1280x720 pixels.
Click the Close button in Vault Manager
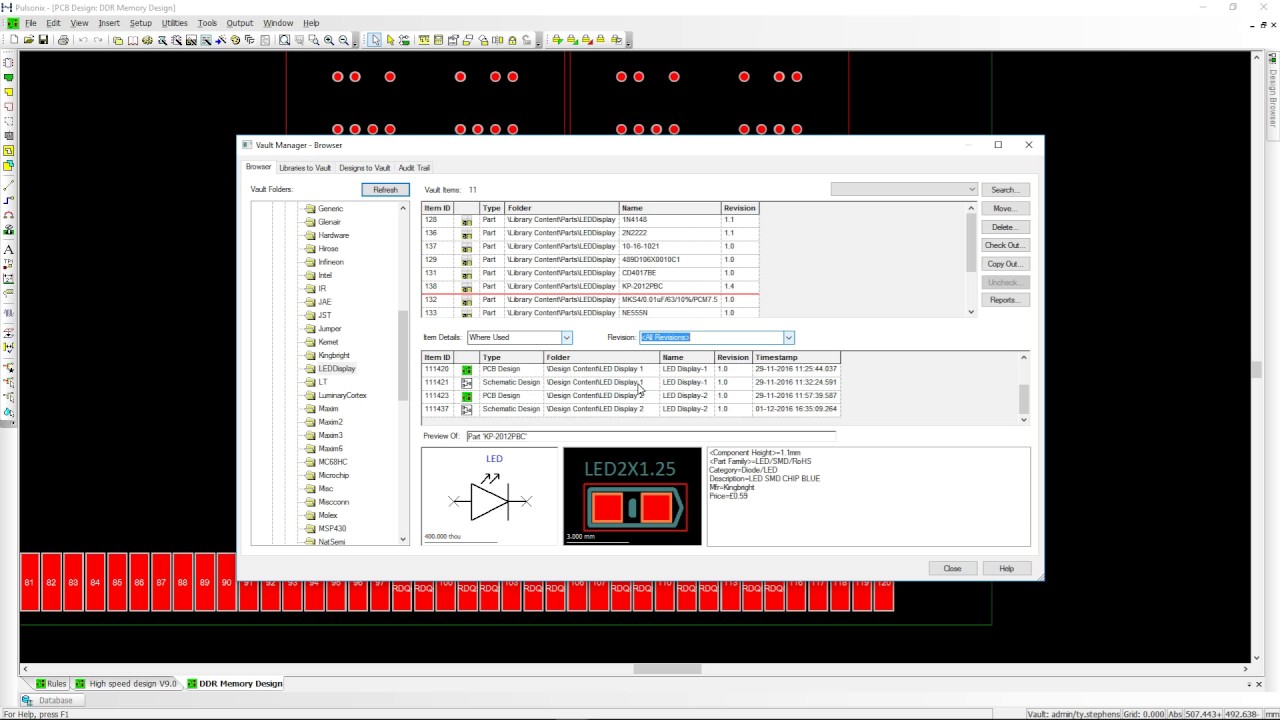(x=952, y=569)
